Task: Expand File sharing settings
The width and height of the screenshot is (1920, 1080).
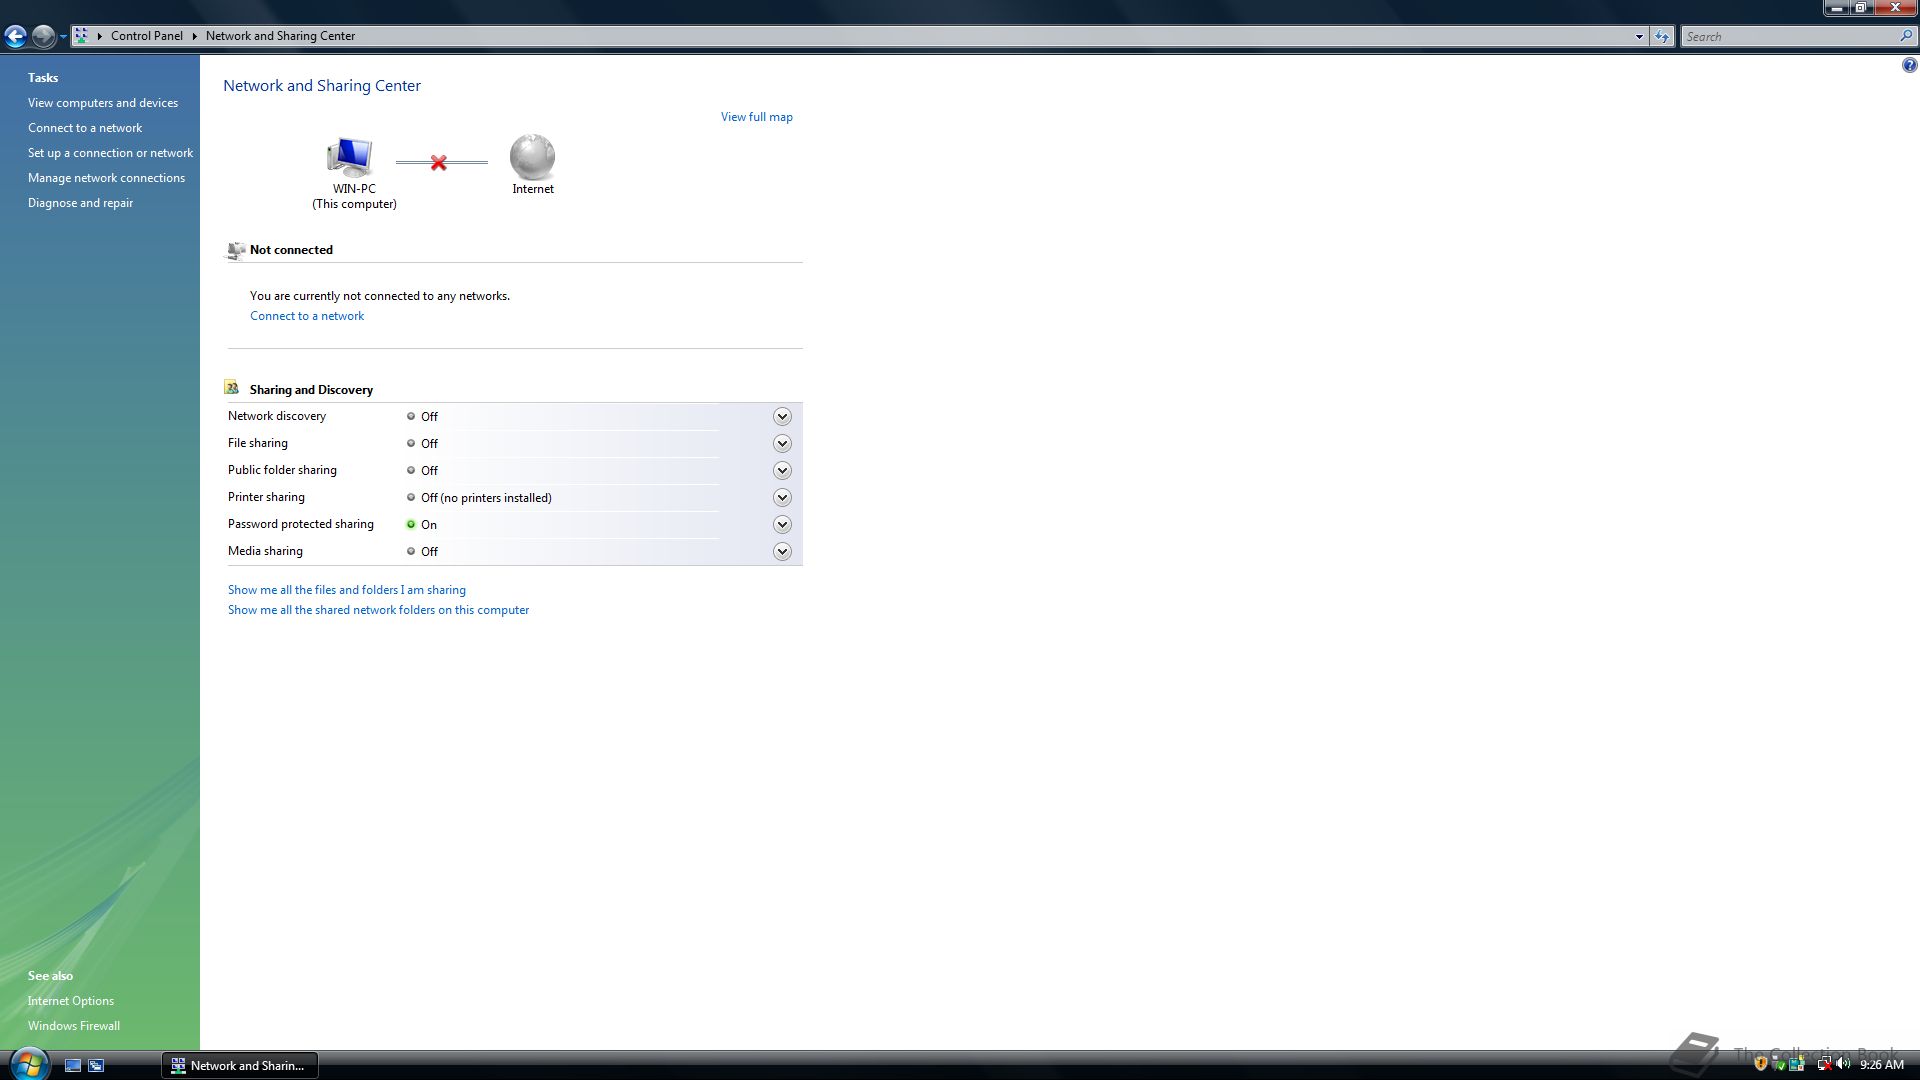Action: tap(782, 444)
